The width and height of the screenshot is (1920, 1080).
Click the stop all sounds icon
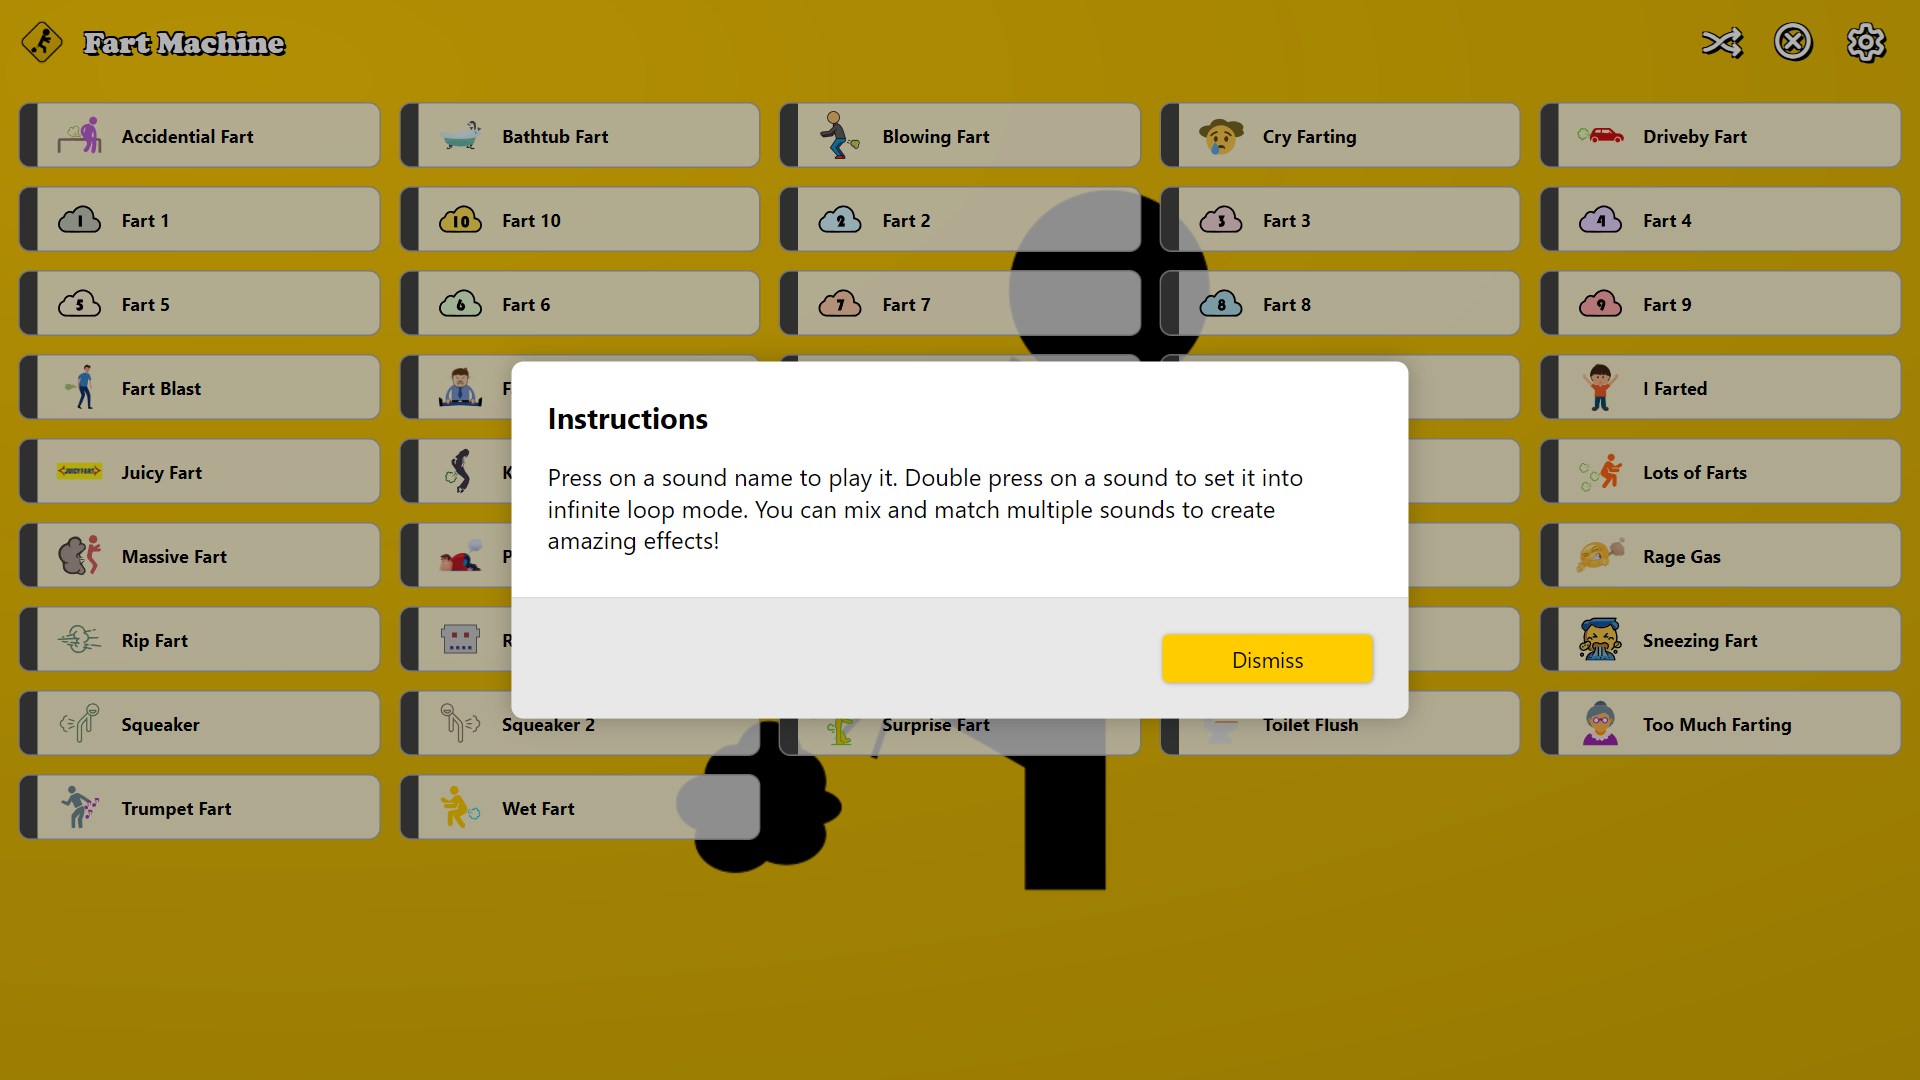click(1793, 43)
